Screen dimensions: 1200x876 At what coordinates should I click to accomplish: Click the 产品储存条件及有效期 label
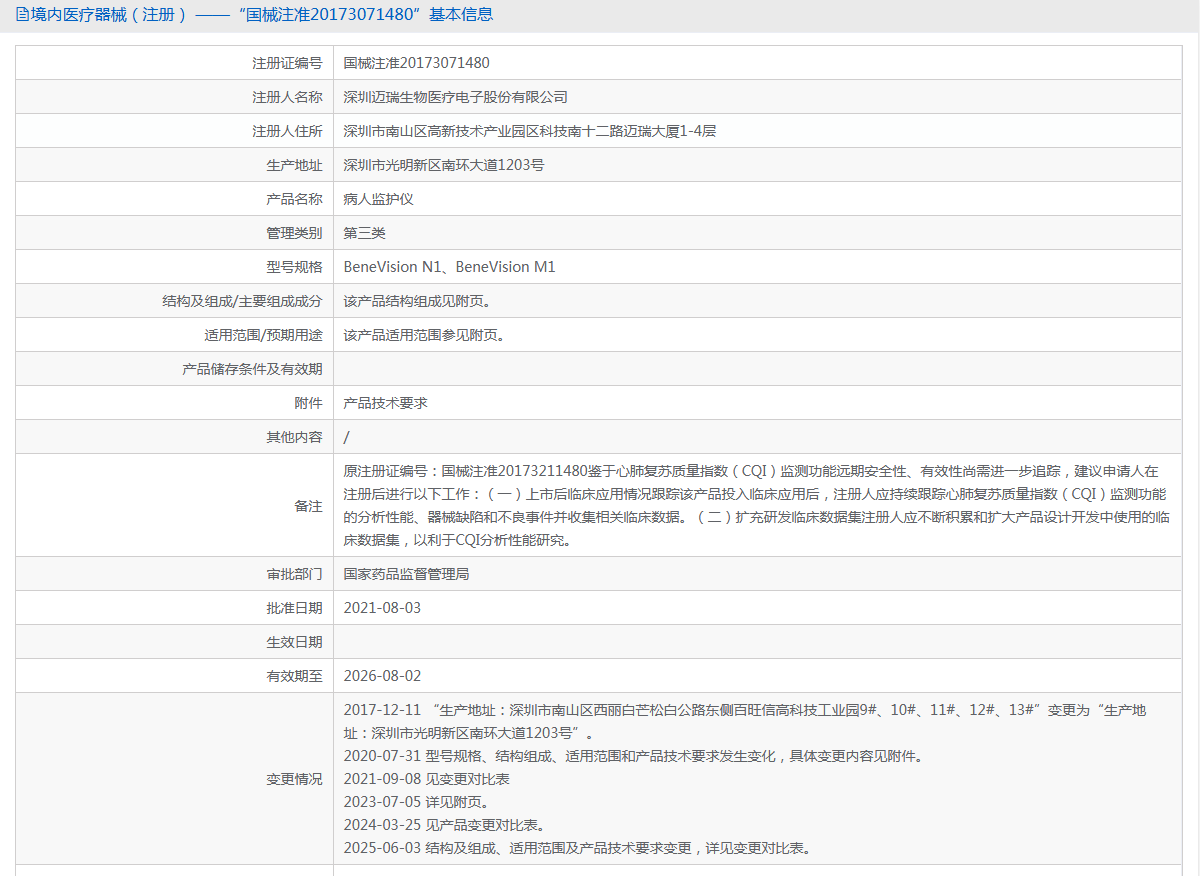pos(252,369)
